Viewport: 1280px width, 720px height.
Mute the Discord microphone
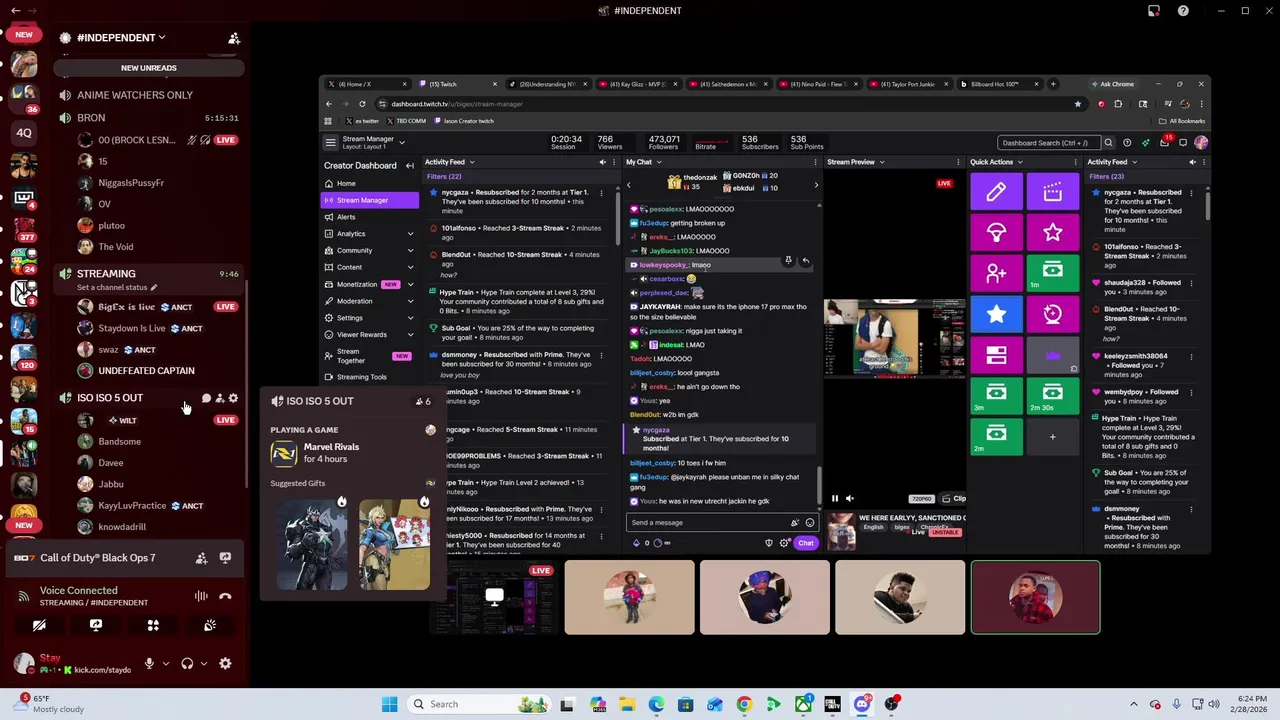pyautogui.click(x=149, y=663)
